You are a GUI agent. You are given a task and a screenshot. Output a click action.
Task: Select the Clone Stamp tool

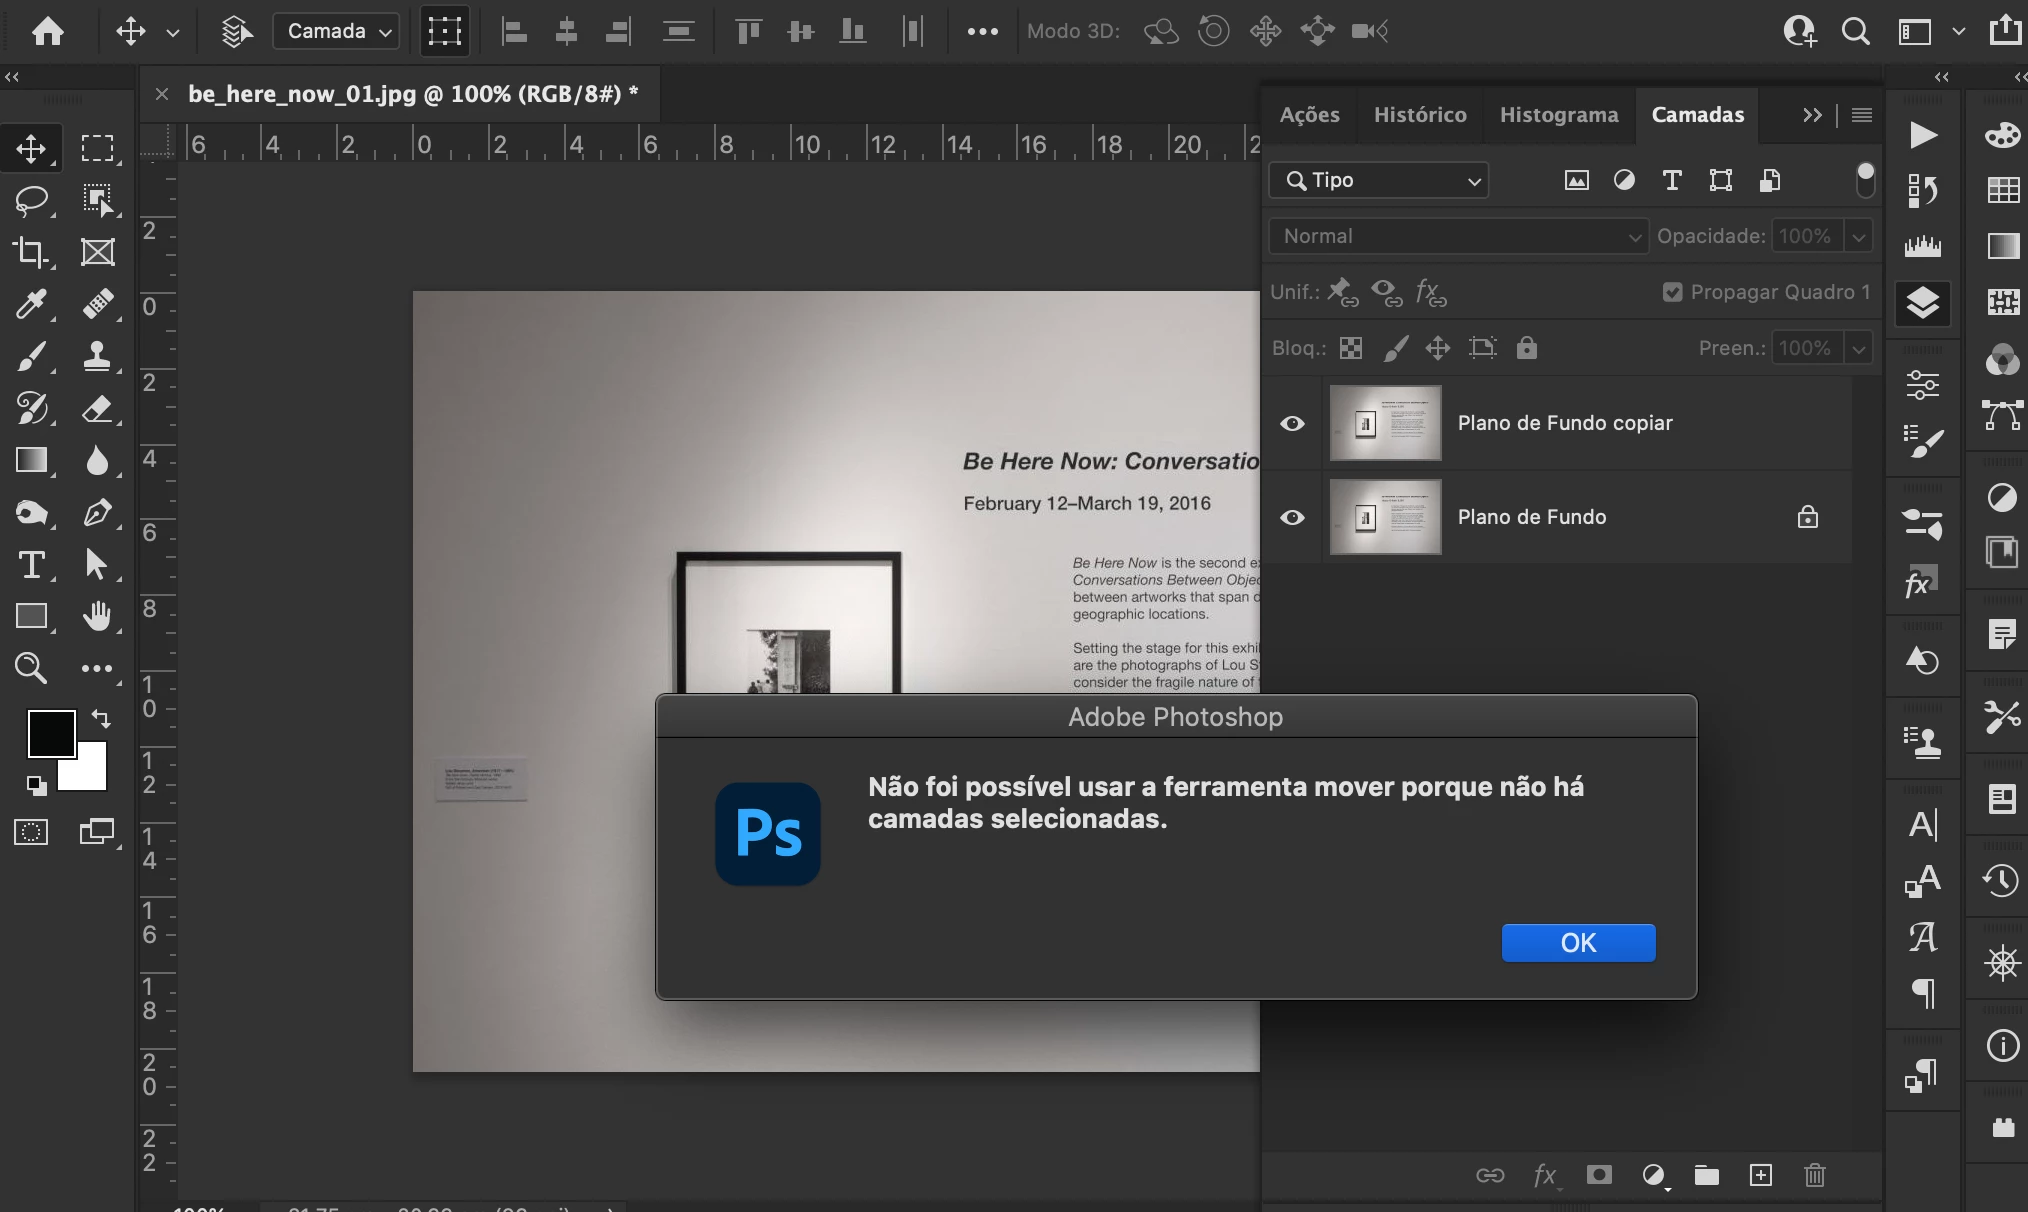[x=97, y=356]
